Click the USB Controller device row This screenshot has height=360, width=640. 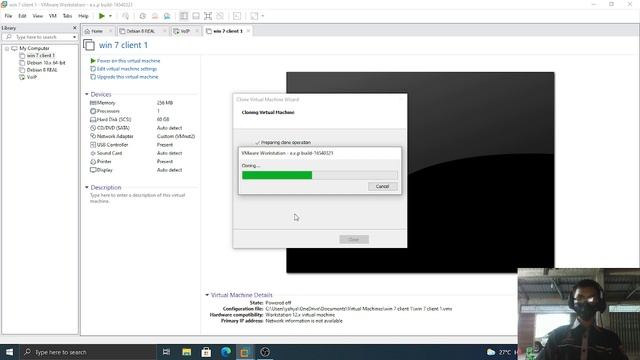pos(143,145)
